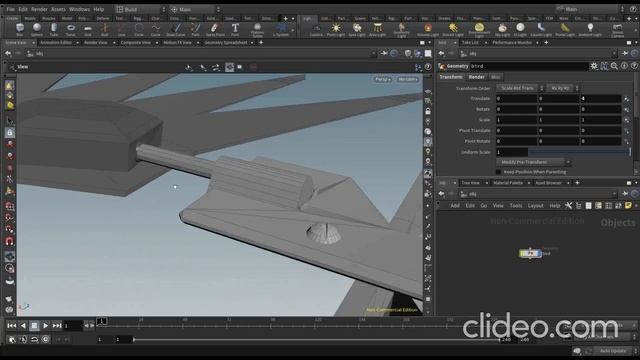Toggle pin on network editor path bar
This screenshot has height=360, width=640.
(x=625, y=194)
